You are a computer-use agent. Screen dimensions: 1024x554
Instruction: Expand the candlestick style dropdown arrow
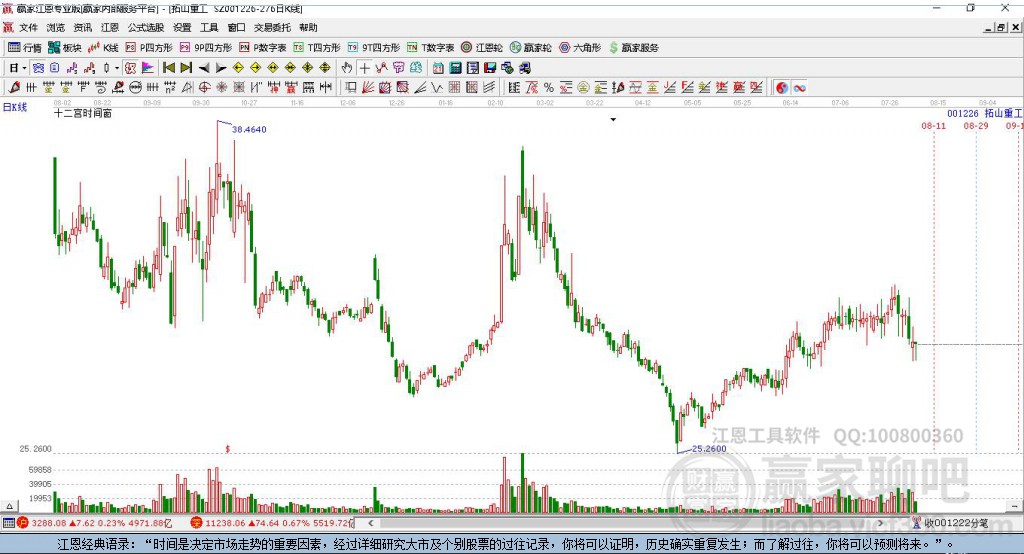click(117, 68)
